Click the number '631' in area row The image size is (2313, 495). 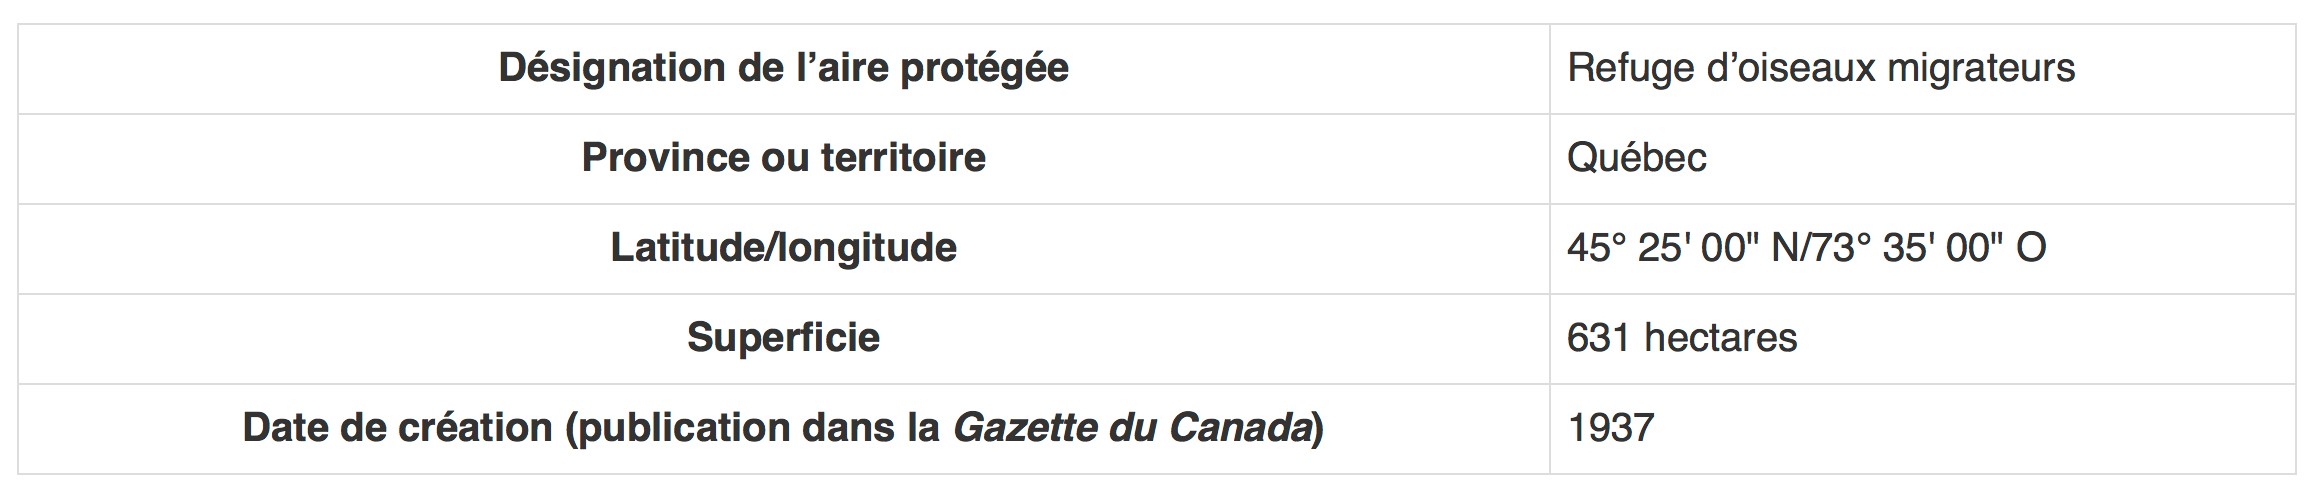tap(1598, 338)
